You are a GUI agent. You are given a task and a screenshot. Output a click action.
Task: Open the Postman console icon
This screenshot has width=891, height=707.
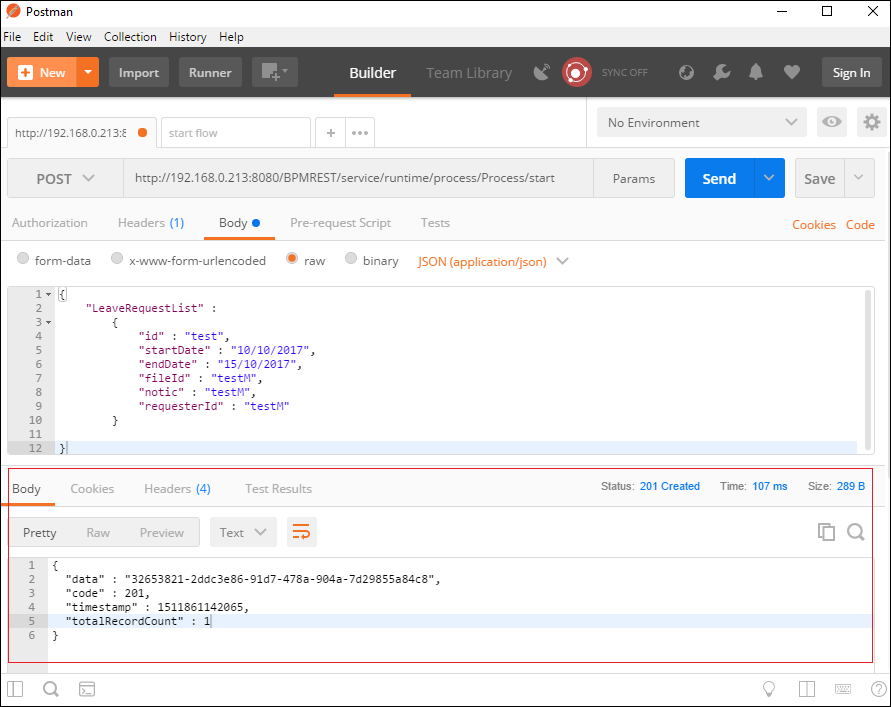coord(87,689)
